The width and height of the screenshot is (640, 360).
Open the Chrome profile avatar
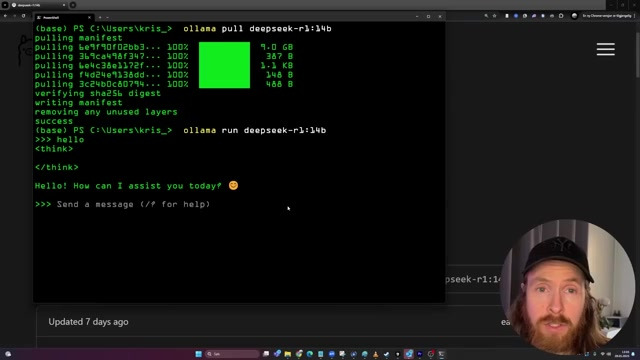(x=574, y=16)
